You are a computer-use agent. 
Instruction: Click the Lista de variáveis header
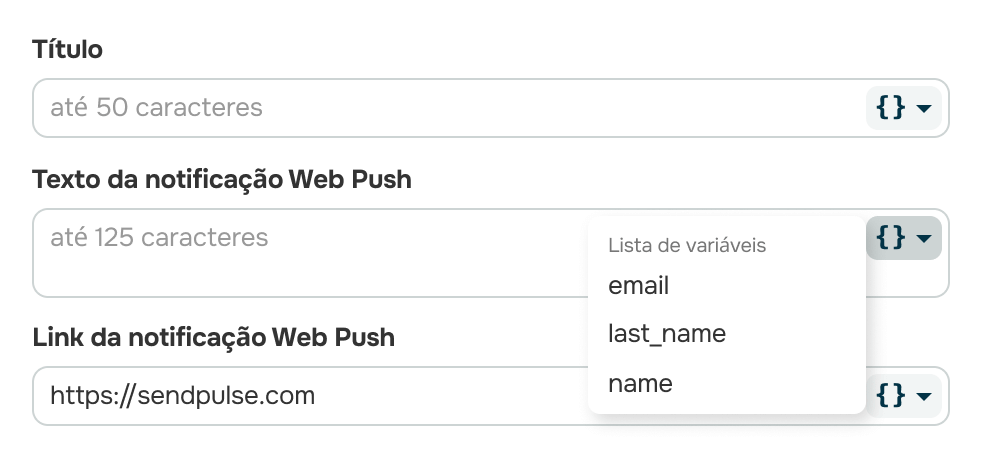[x=687, y=245]
